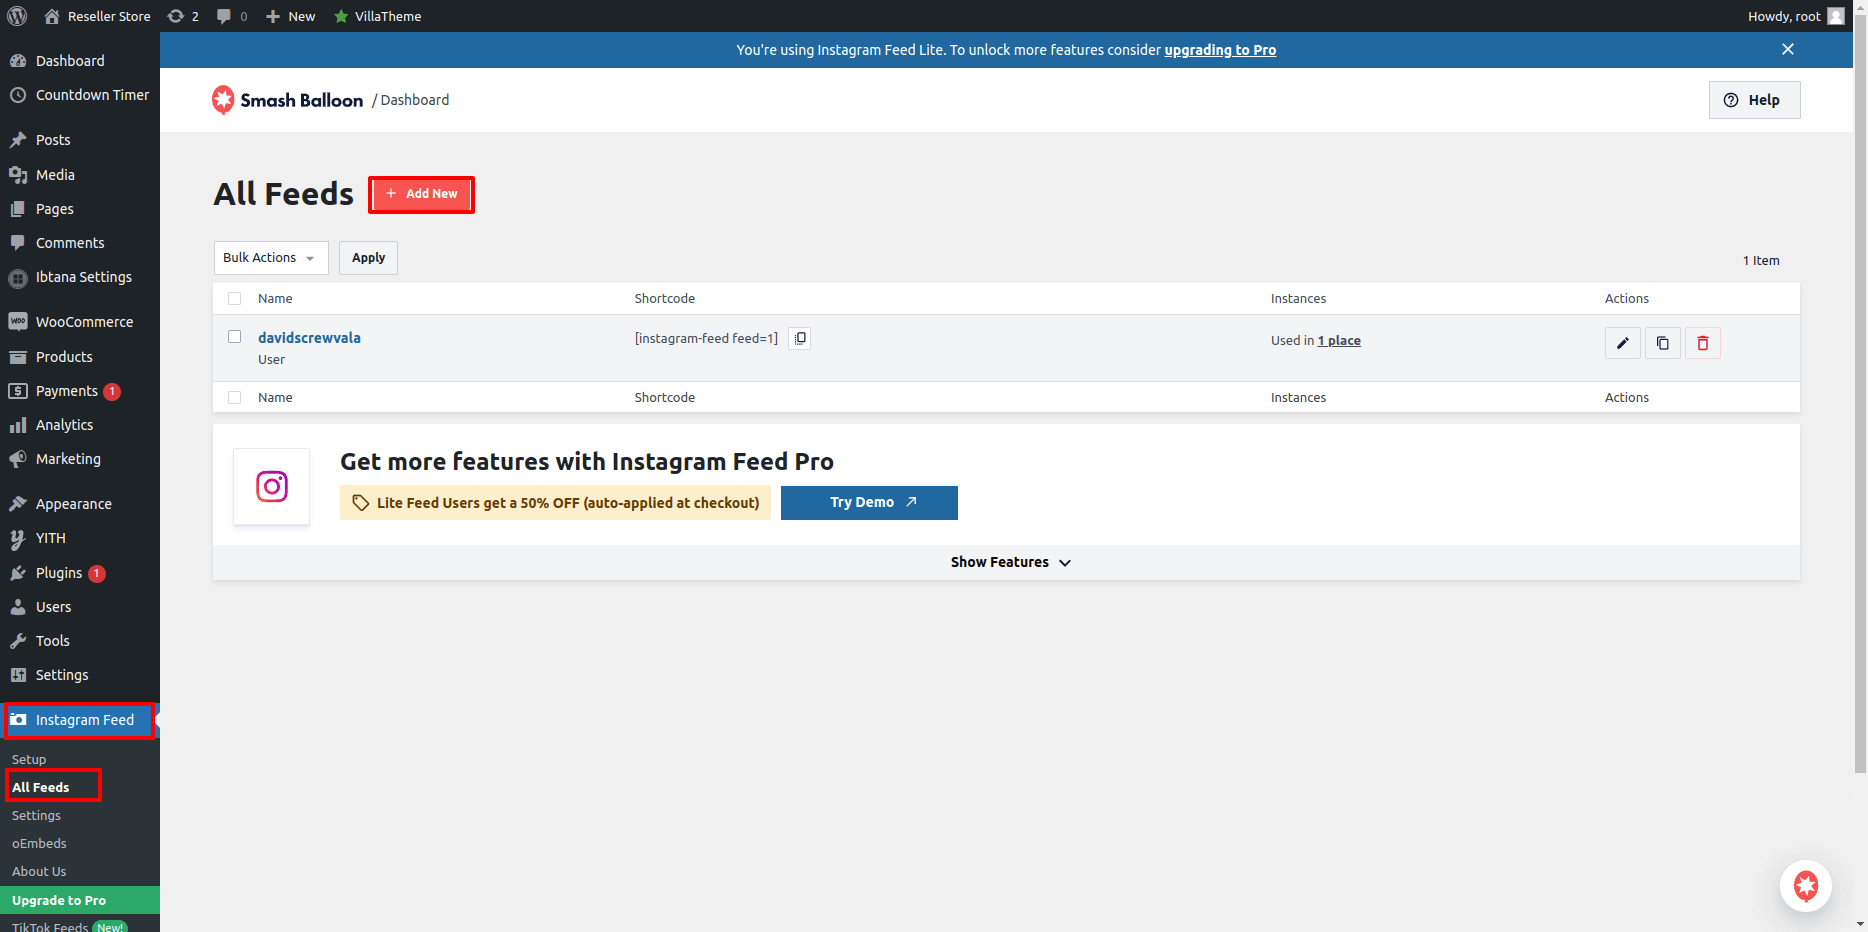
Task: Toggle the select-all checkbox in table footer
Action: click(x=235, y=397)
